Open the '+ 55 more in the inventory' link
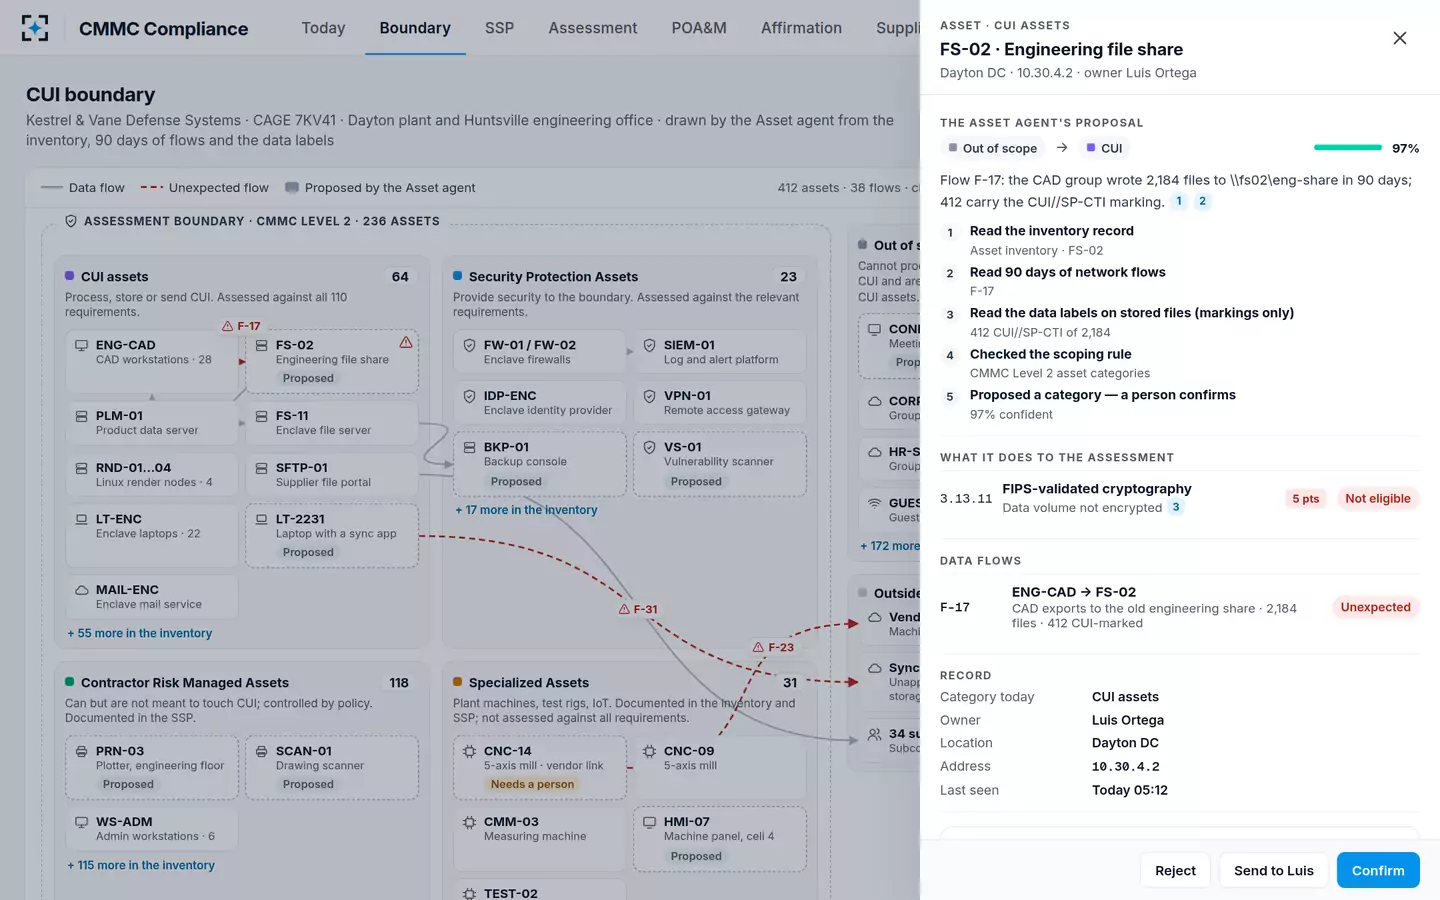This screenshot has height=900, width=1440. pyautogui.click(x=140, y=633)
